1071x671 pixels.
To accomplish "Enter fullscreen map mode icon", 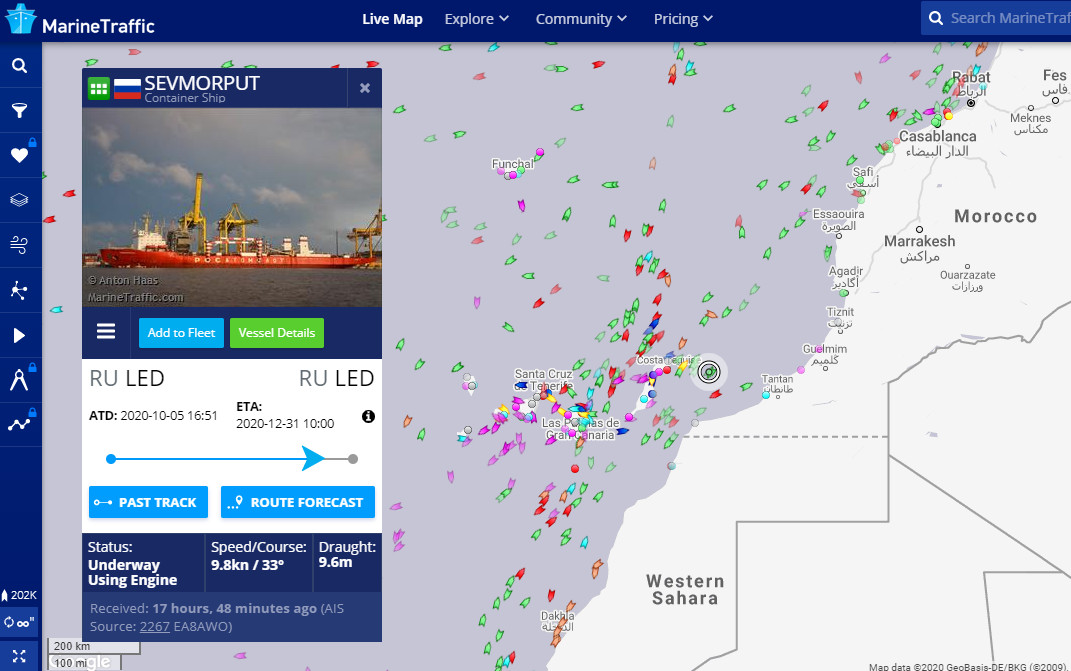I will tap(19, 656).
